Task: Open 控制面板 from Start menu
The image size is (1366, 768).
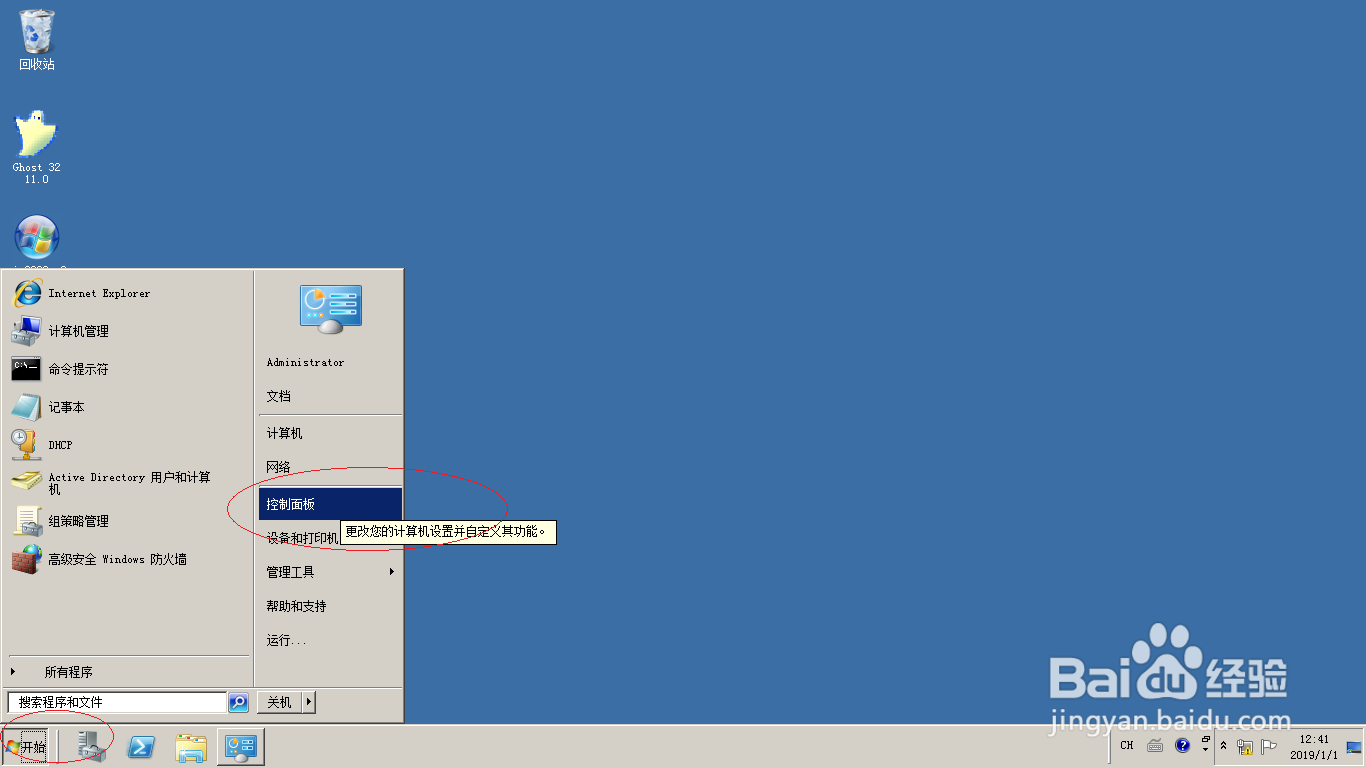Action: (330, 504)
